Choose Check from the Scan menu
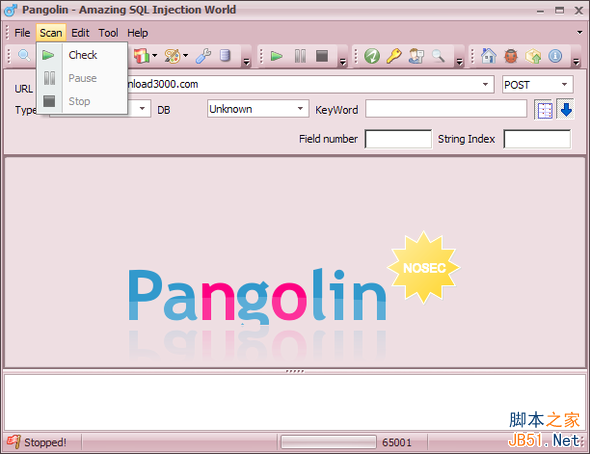Viewport: 590px width, 454px height. [82, 55]
